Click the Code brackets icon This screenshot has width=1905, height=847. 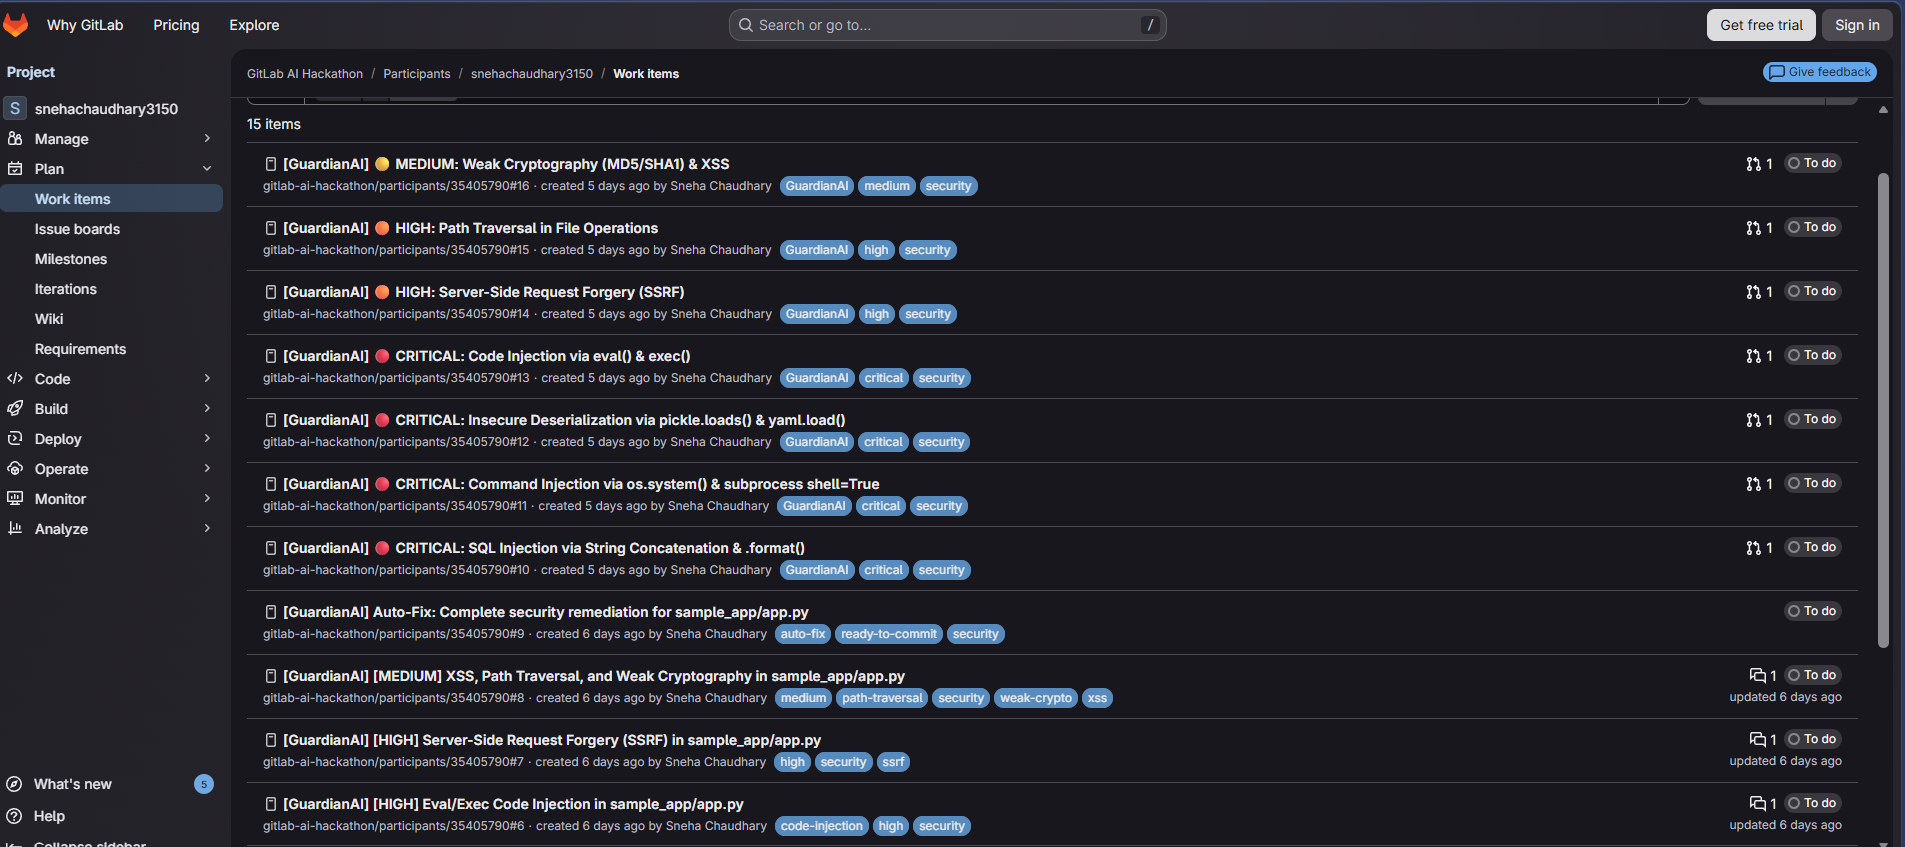click(x=15, y=379)
